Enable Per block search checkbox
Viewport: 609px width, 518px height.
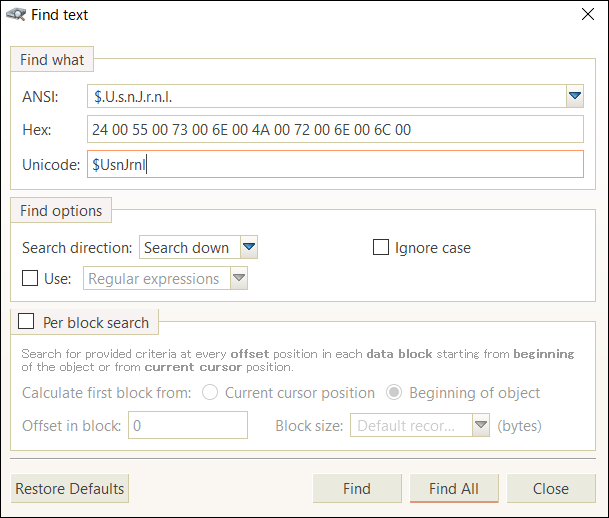(x=26, y=322)
